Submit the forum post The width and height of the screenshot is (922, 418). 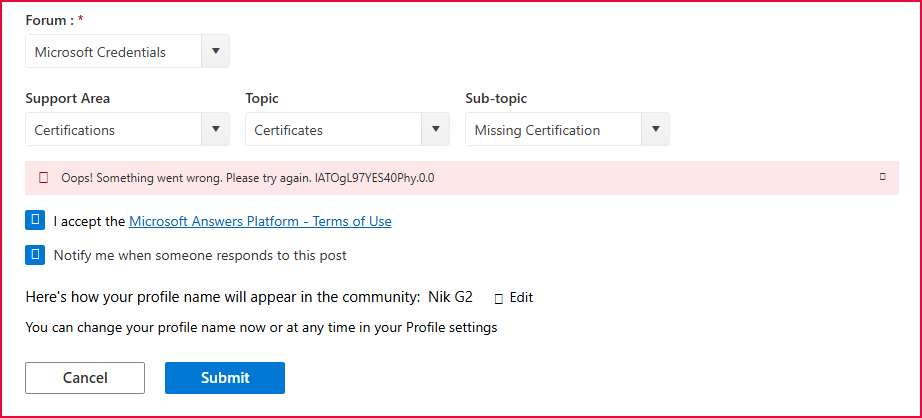[225, 377]
